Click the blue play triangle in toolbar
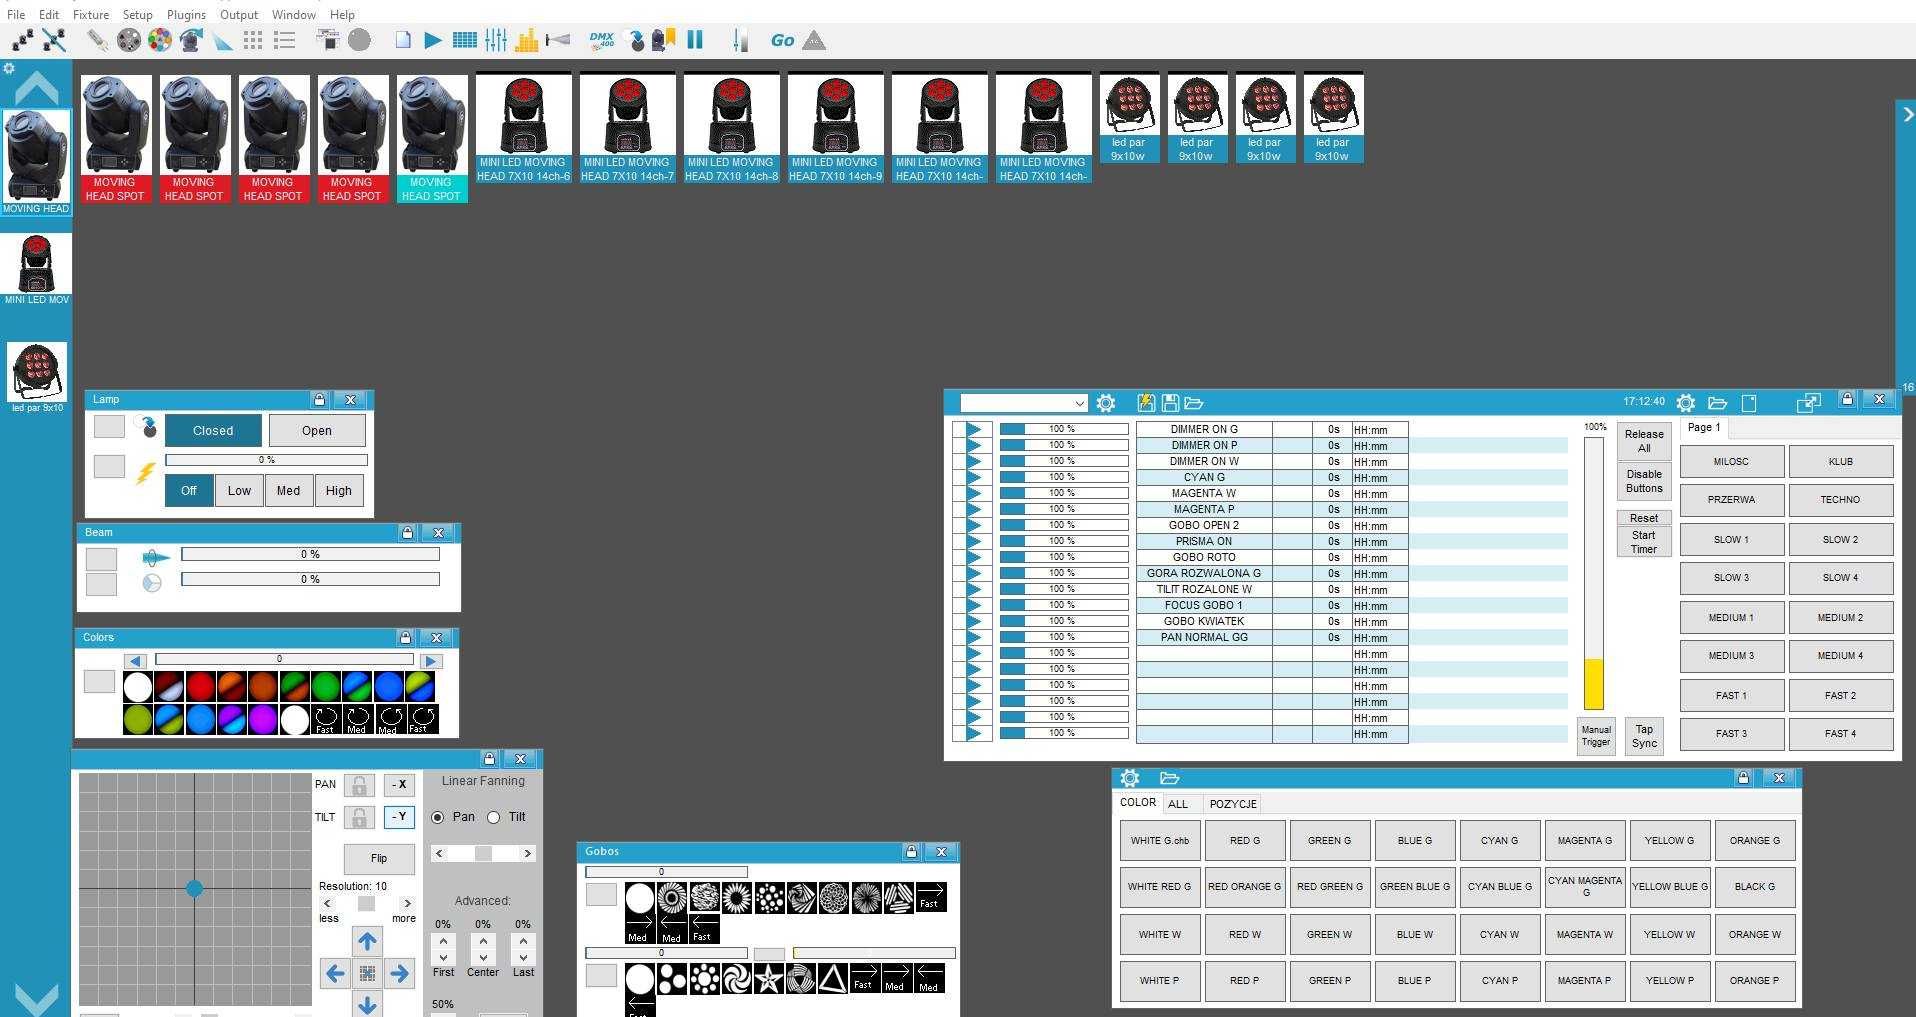 point(432,40)
